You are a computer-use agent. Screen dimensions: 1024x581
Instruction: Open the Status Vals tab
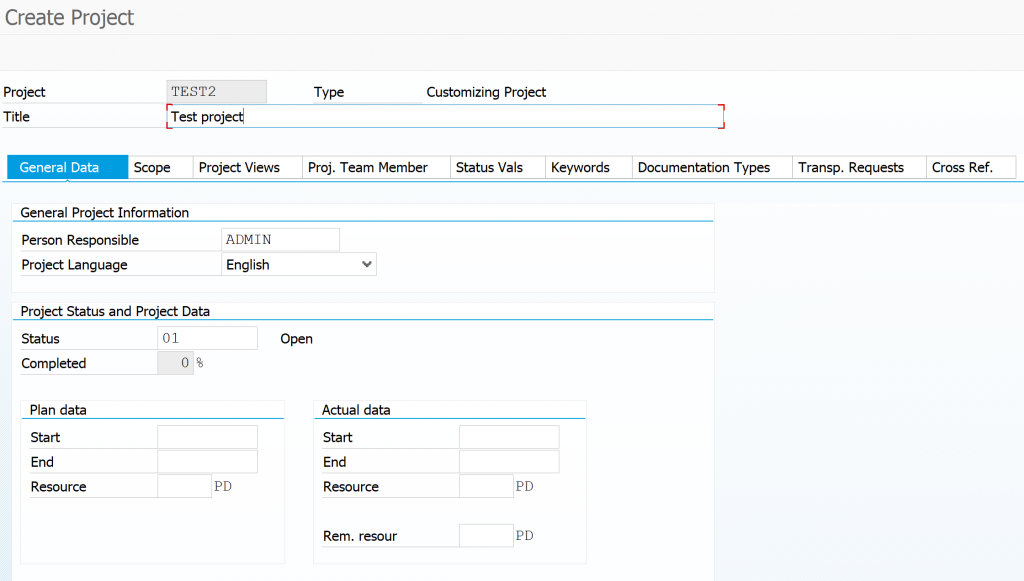pyautogui.click(x=489, y=167)
